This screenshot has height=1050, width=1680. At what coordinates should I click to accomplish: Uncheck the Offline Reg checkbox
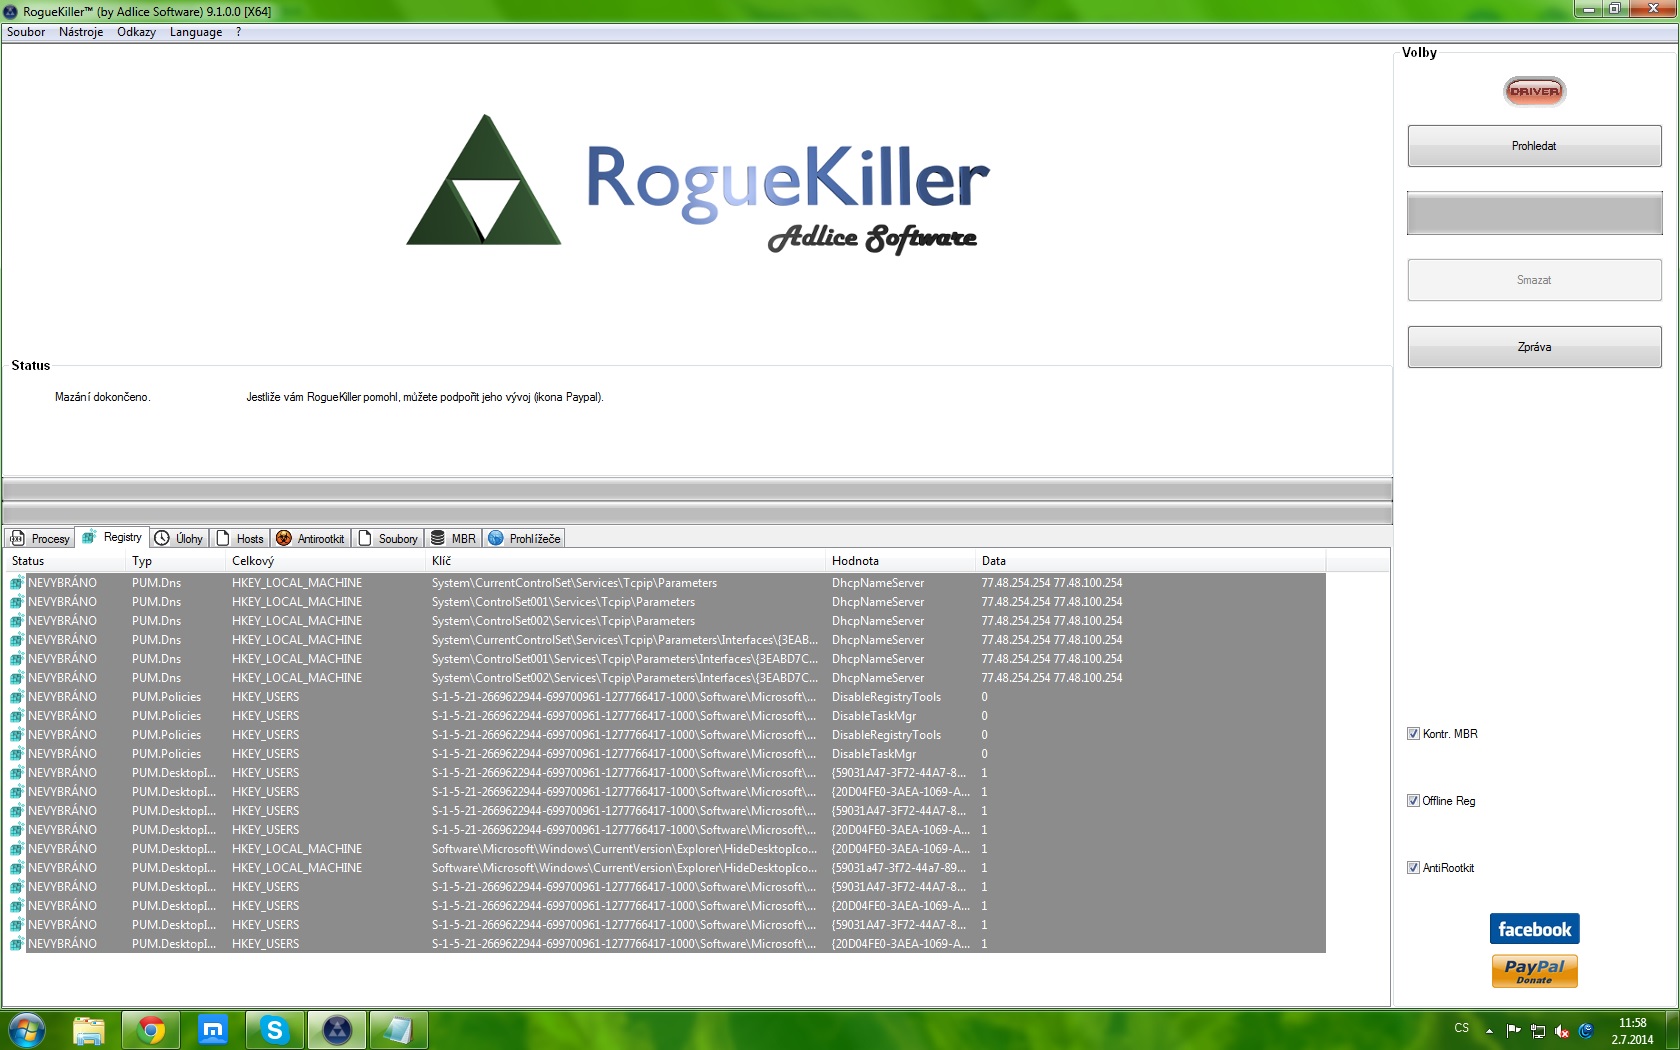coord(1413,801)
